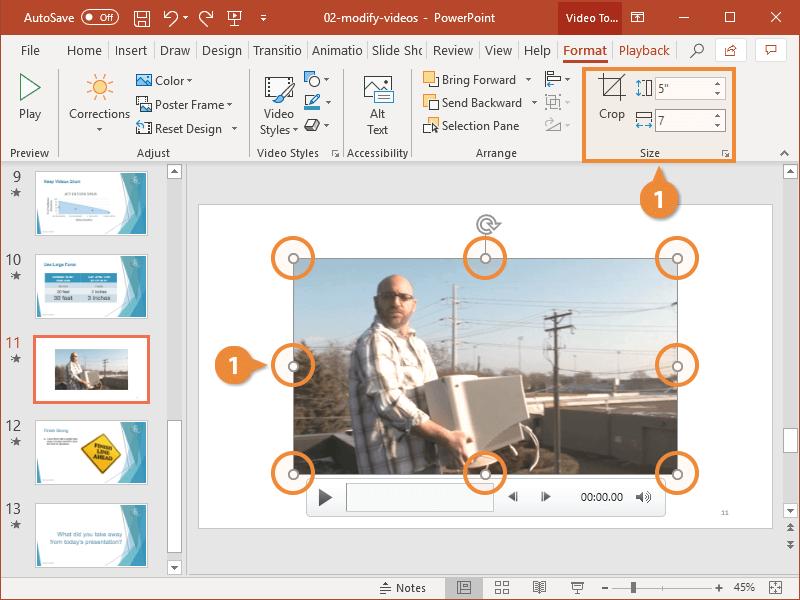The height and width of the screenshot is (600, 800).
Task: Open the Comments icon button
Action: tap(770, 50)
